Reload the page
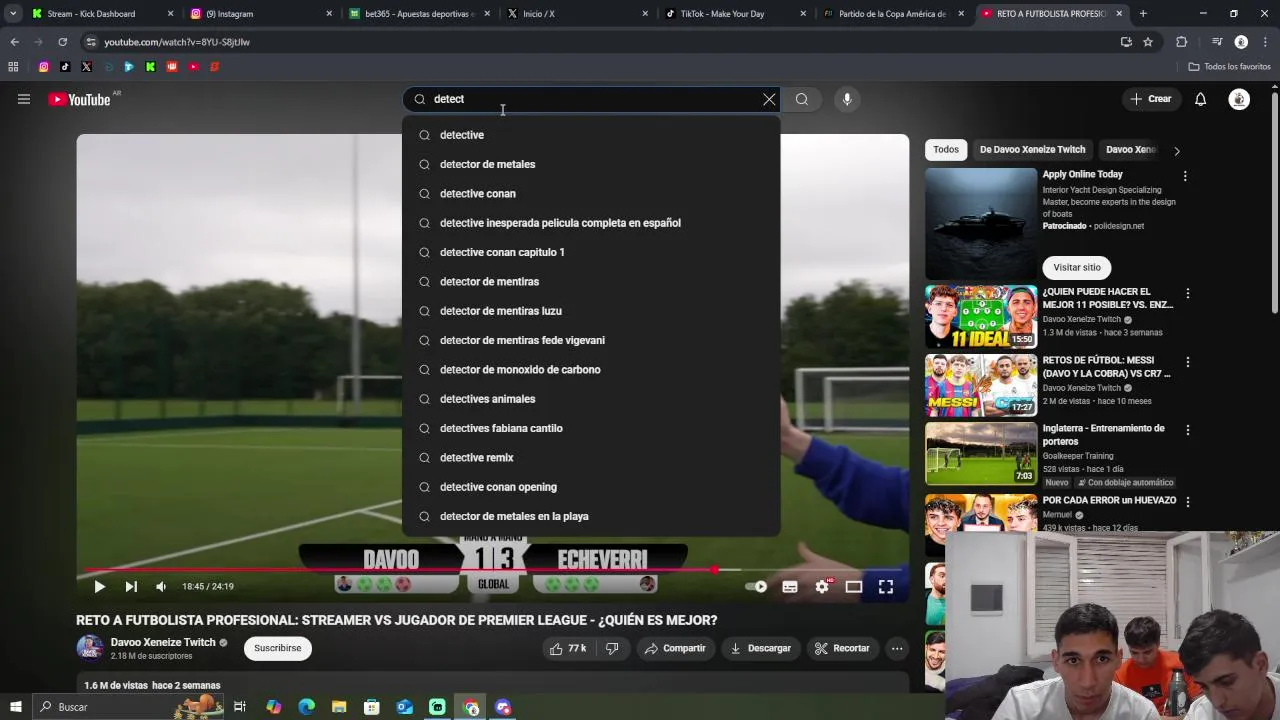 pyautogui.click(x=62, y=42)
